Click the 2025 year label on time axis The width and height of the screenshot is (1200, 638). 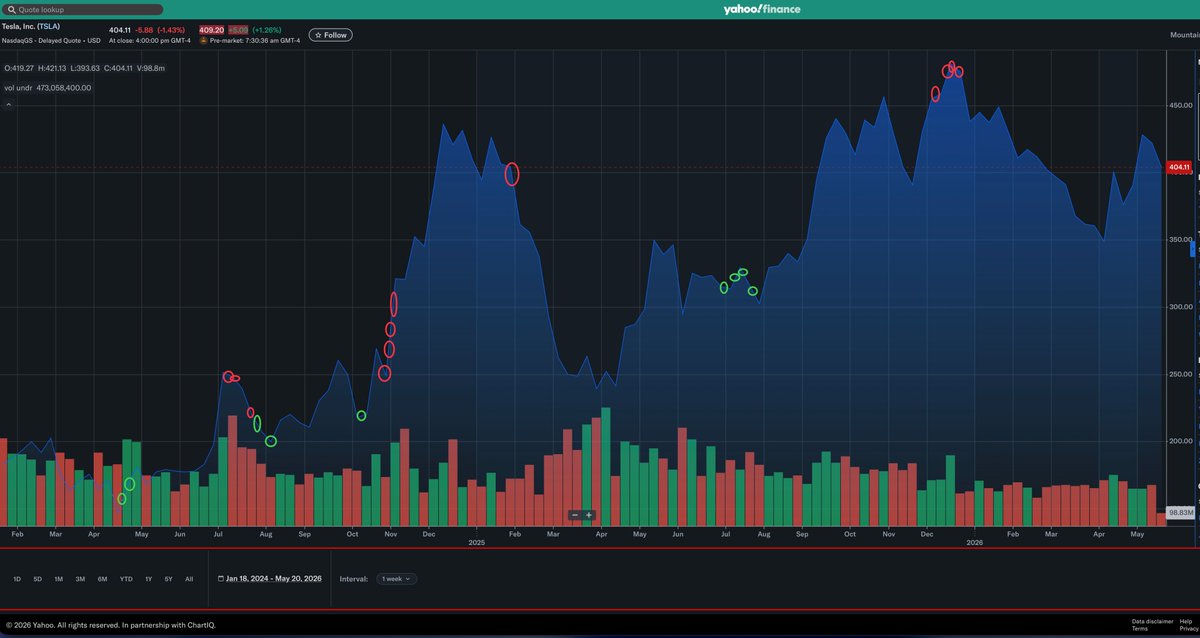[x=476, y=542]
